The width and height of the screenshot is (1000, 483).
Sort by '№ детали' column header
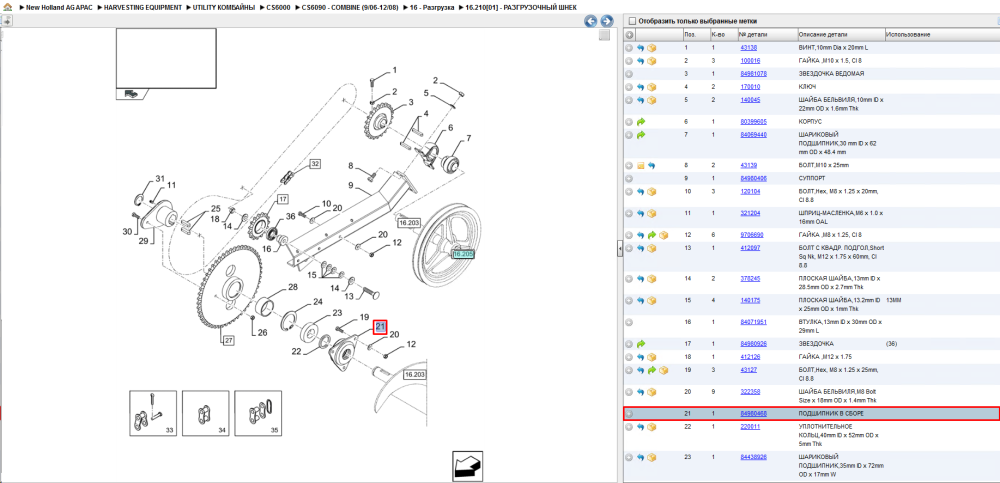767,34
